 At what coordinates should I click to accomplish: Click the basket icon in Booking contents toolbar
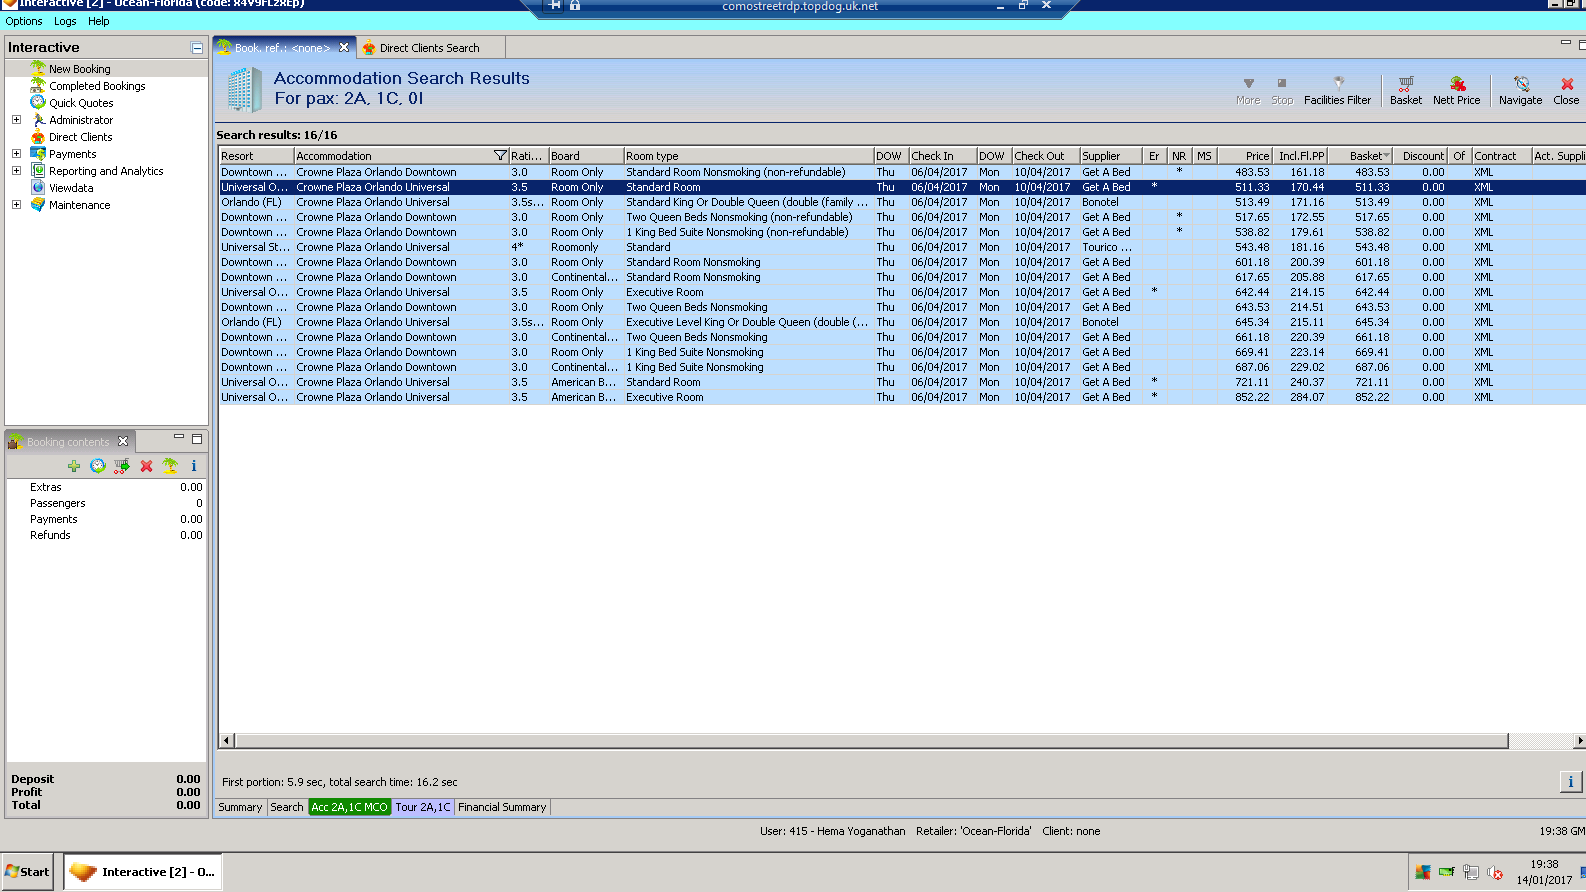[x=122, y=466]
